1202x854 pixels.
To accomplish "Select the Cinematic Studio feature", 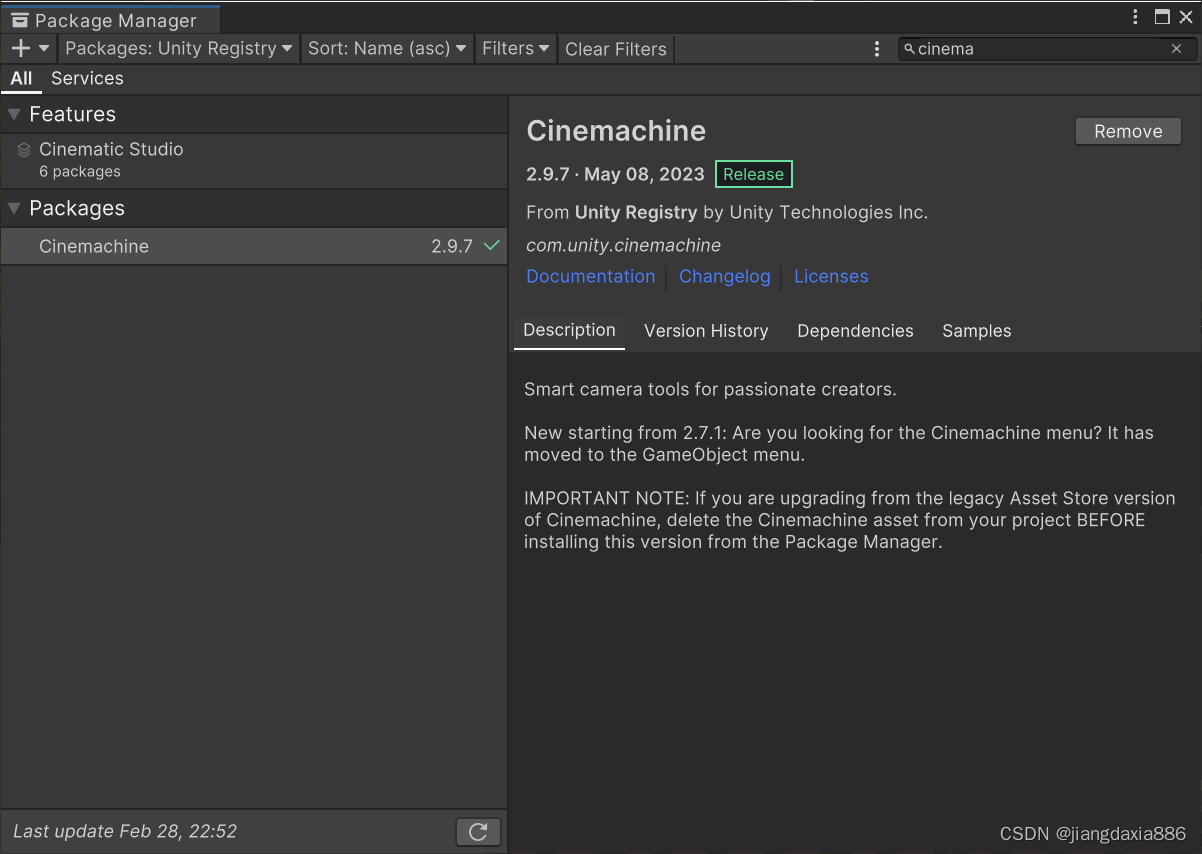I will (x=254, y=160).
